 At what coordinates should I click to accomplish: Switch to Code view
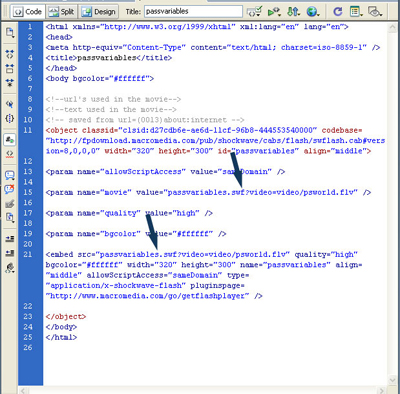28,12
